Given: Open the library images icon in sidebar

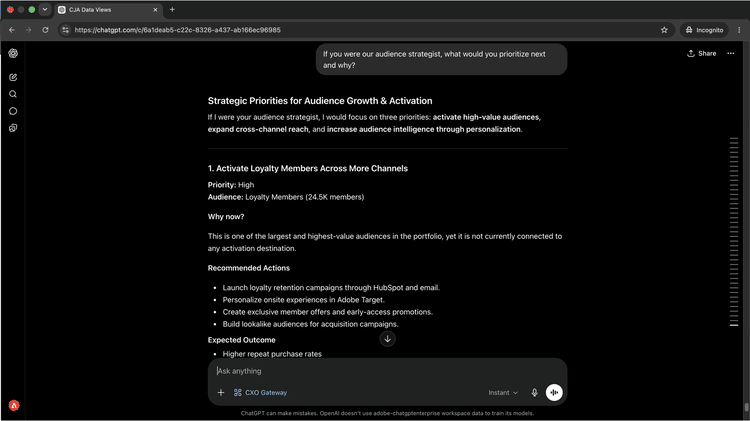Looking at the screenshot, I should tap(13, 128).
